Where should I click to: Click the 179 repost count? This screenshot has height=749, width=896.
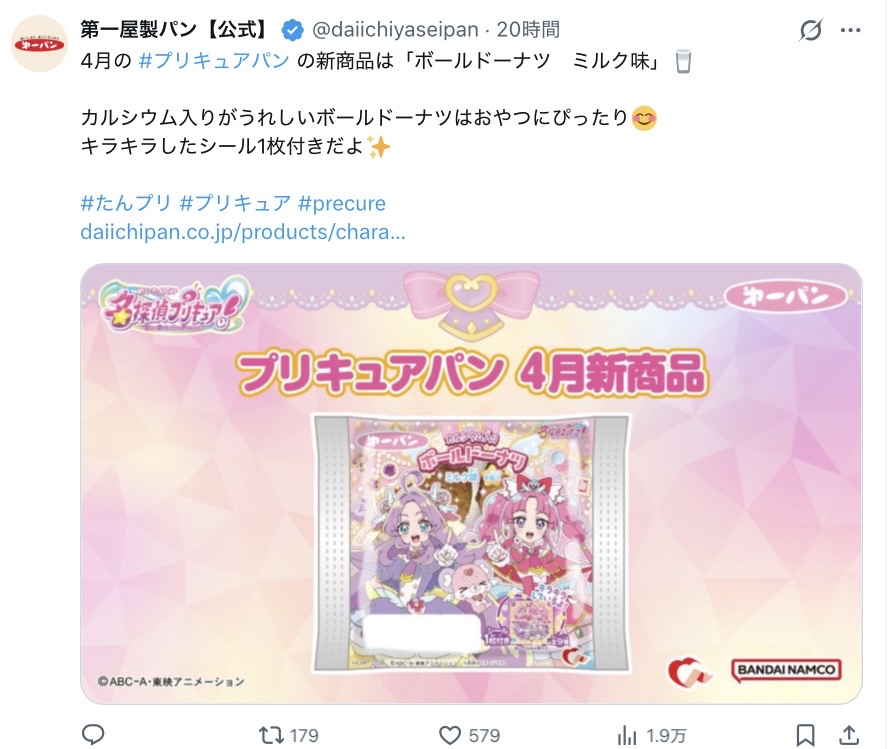(x=303, y=735)
